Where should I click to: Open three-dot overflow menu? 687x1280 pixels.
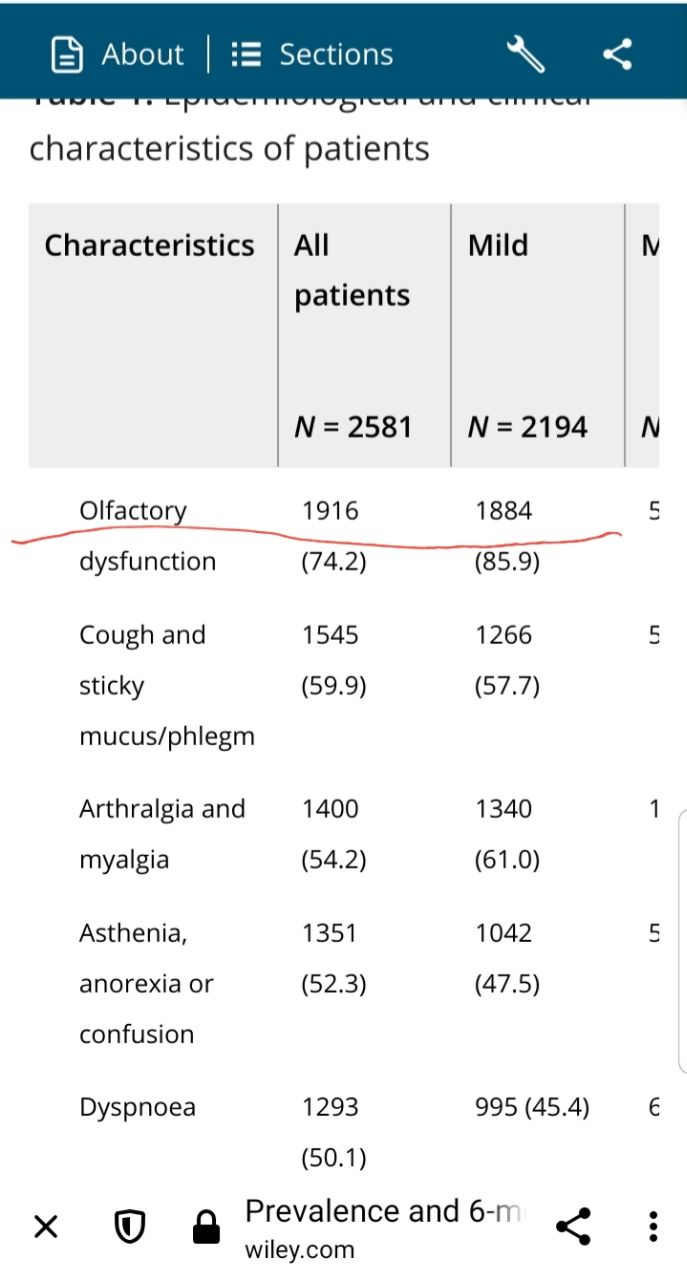tap(652, 1226)
